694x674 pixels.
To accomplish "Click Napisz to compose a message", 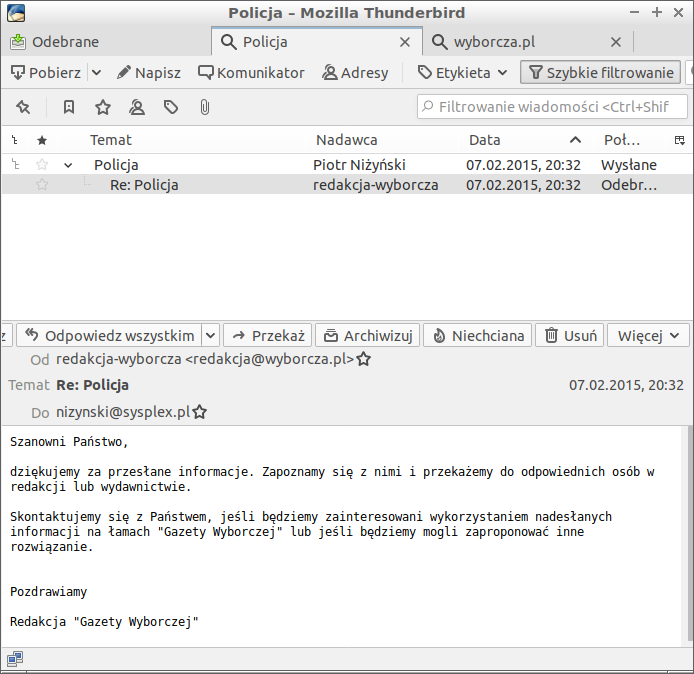I will (x=149, y=73).
